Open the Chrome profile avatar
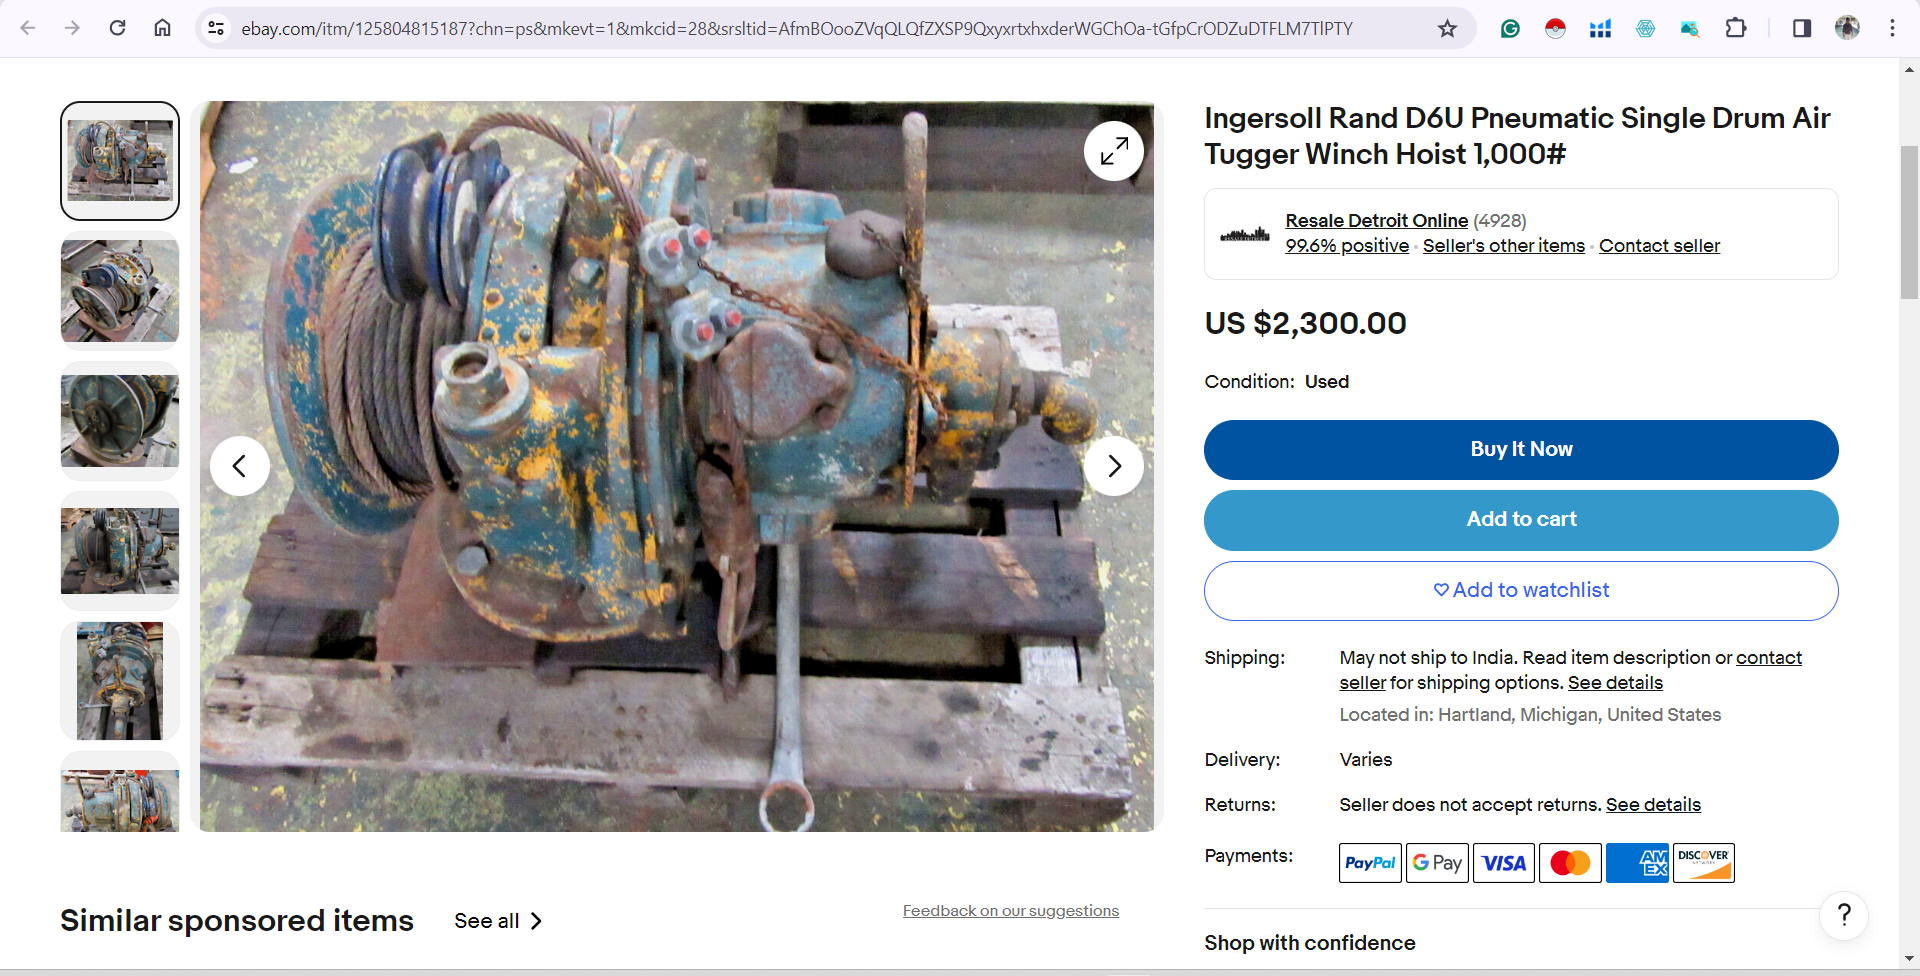 (x=1847, y=28)
